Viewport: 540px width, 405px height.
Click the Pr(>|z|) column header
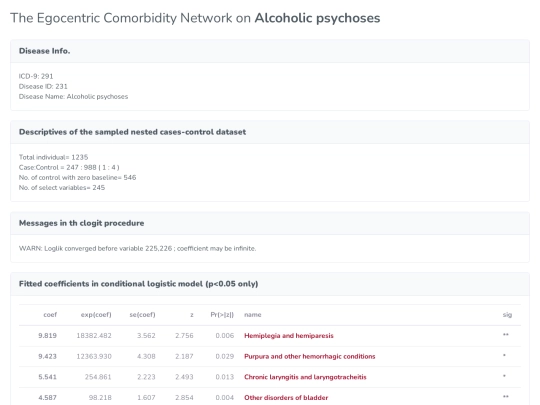click(222, 314)
